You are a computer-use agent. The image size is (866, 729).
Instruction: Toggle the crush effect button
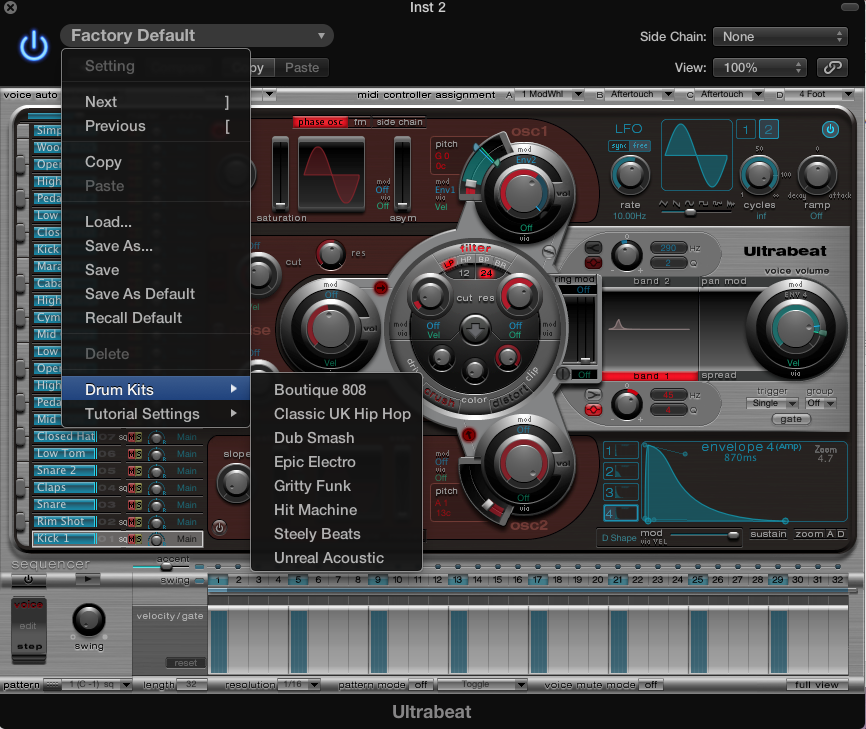click(x=440, y=397)
